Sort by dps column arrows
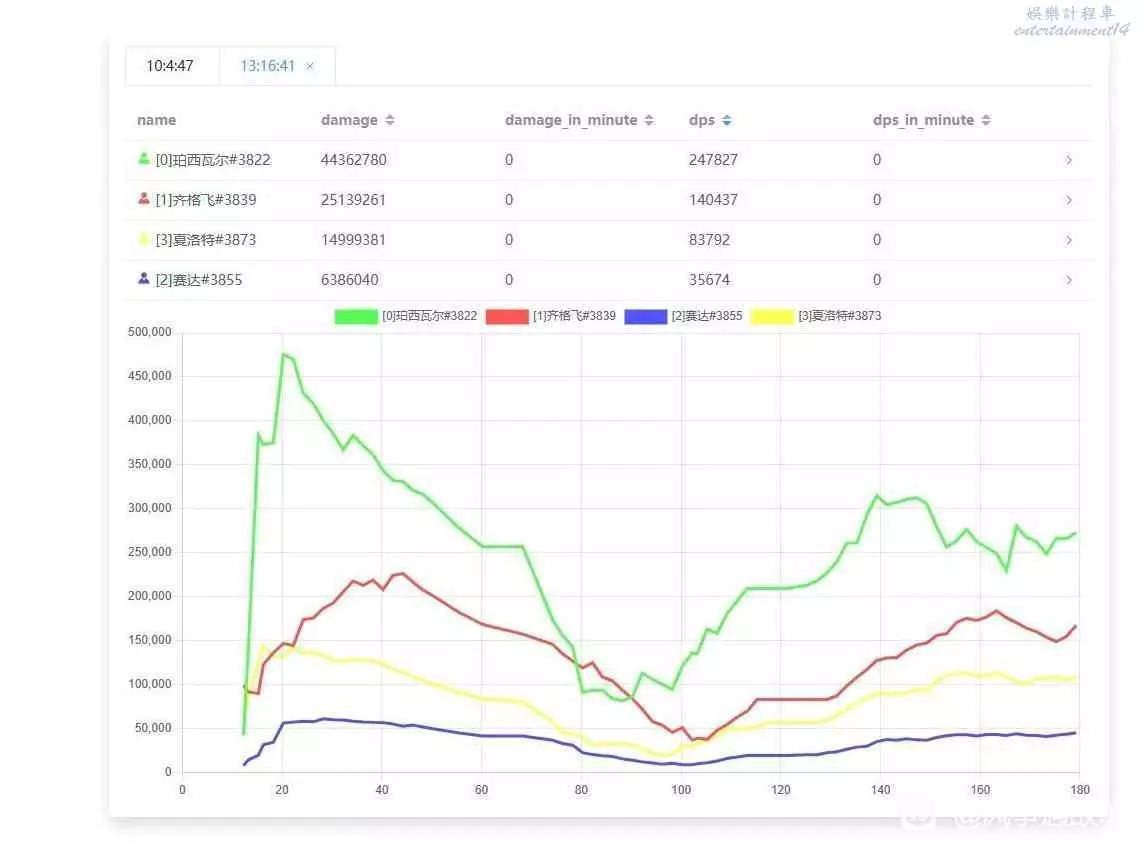Image resolution: width=1146 pixels, height=842 pixels. point(727,120)
